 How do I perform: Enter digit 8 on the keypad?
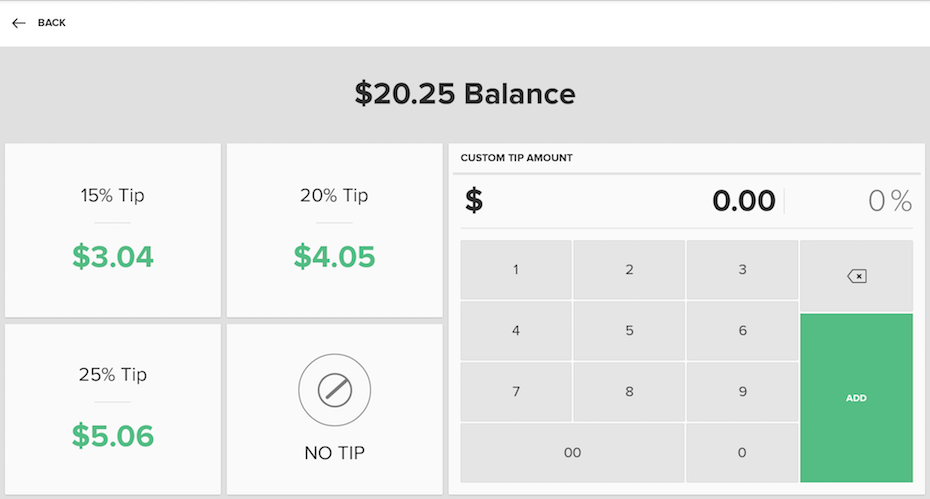629,392
